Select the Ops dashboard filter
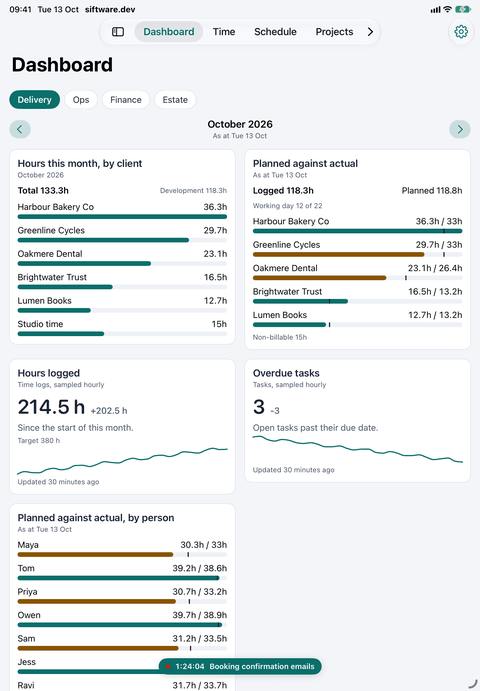480x691 pixels. point(81,100)
